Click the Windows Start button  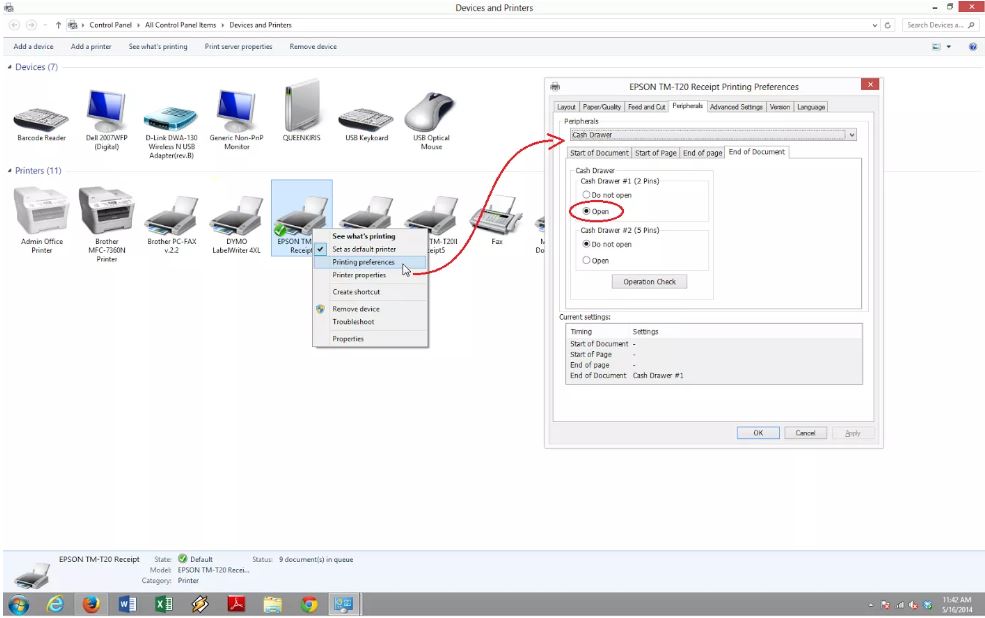click(x=19, y=604)
